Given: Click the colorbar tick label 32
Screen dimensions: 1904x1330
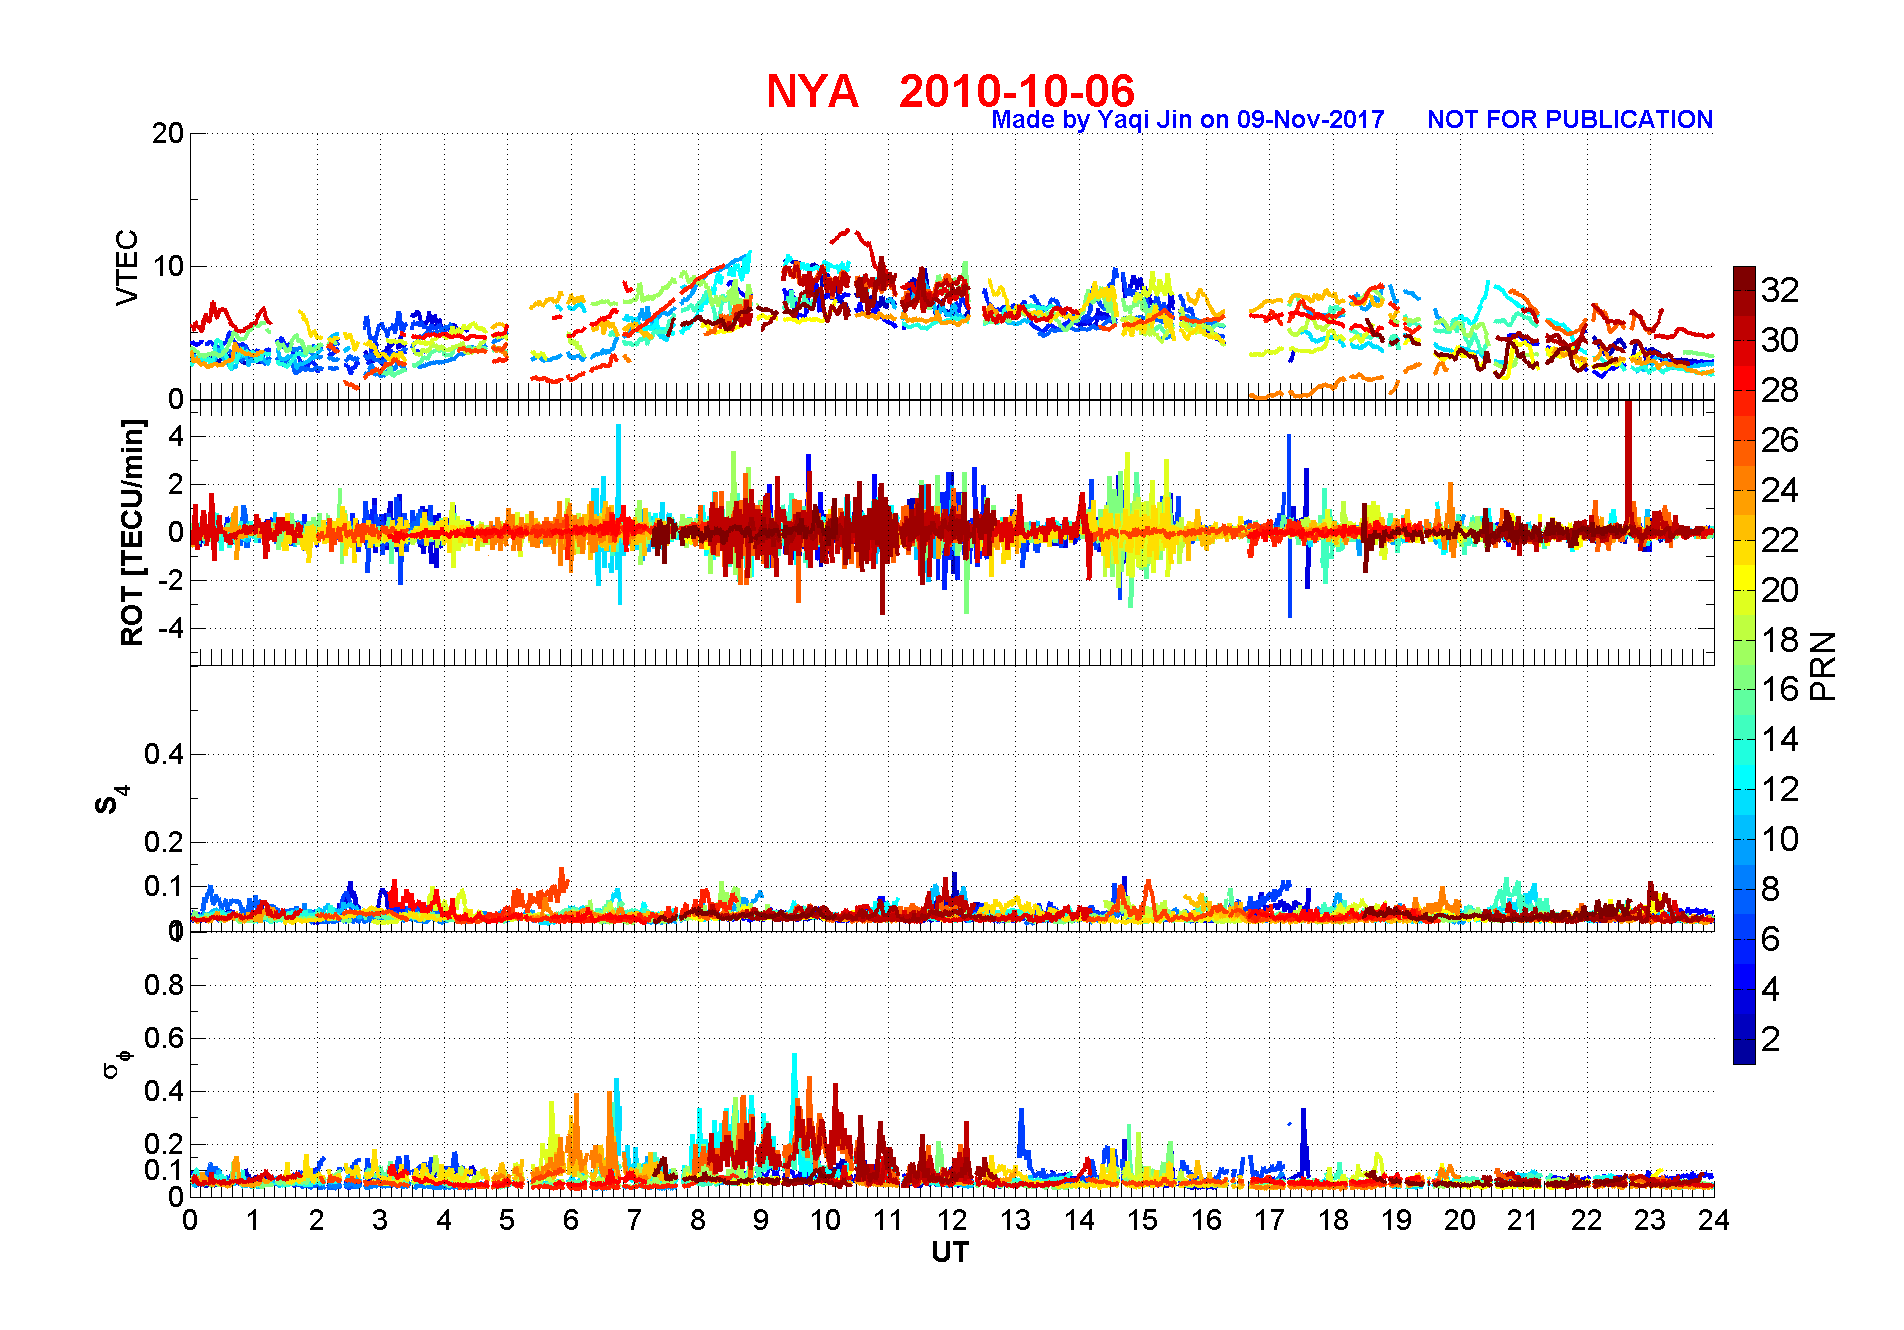Looking at the screenshot, I should tap(1780, 290).
